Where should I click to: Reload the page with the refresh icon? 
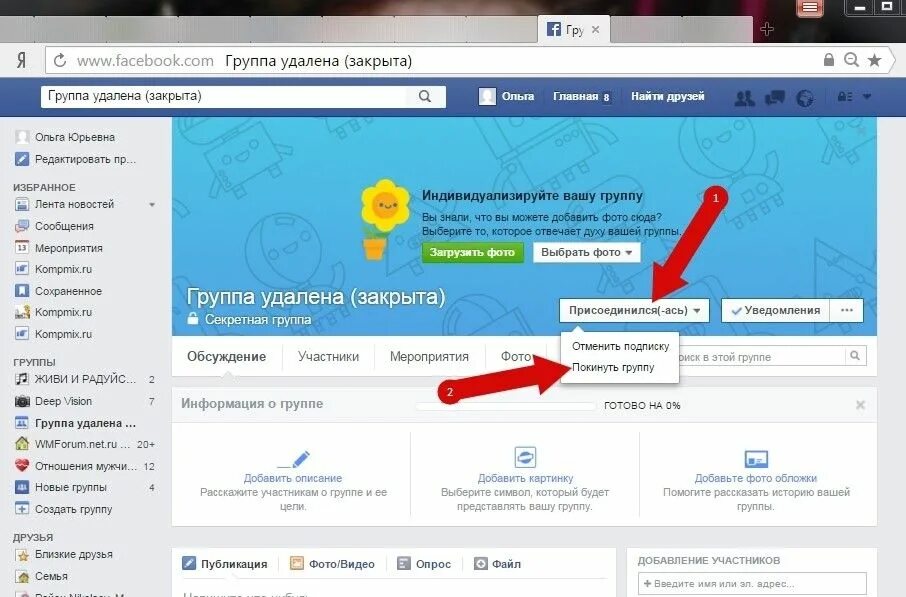tap(60, 60)
